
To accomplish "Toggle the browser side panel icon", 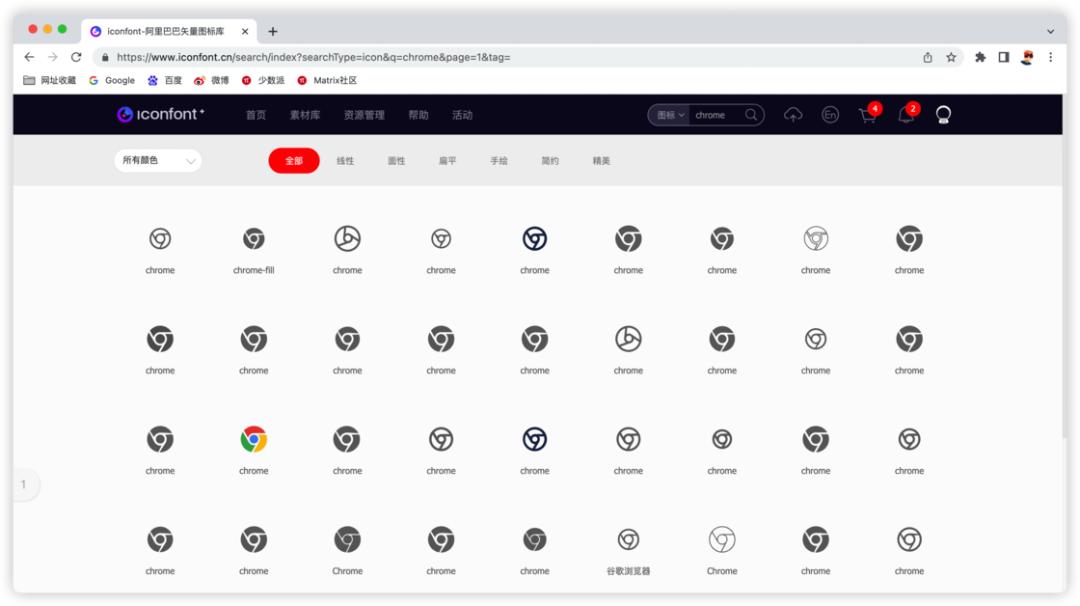I will [1004, 57].
